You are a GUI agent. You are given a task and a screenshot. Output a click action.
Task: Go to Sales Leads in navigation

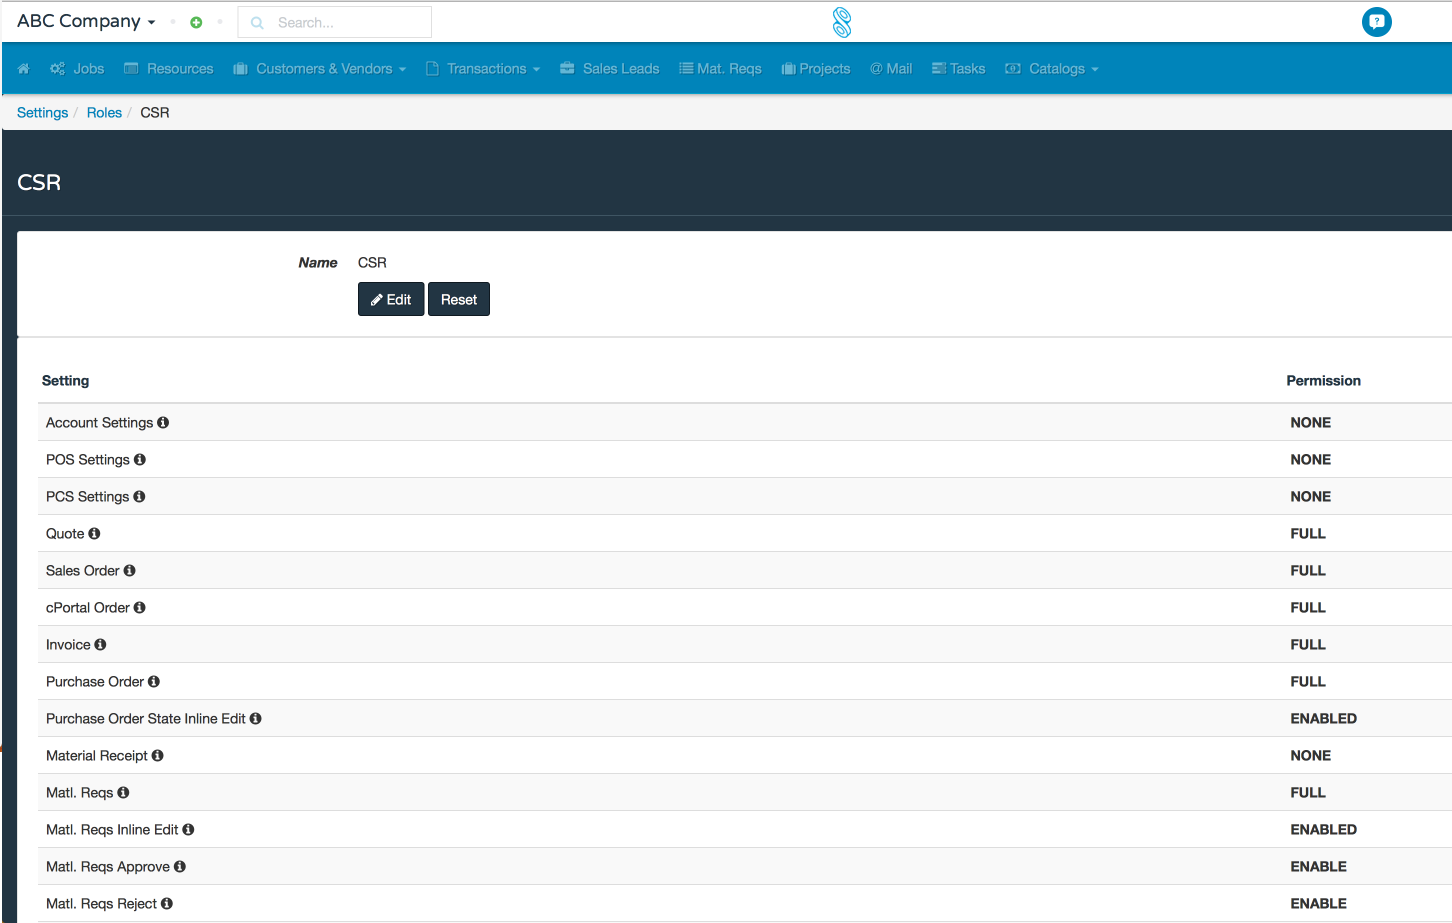point(610,69)
